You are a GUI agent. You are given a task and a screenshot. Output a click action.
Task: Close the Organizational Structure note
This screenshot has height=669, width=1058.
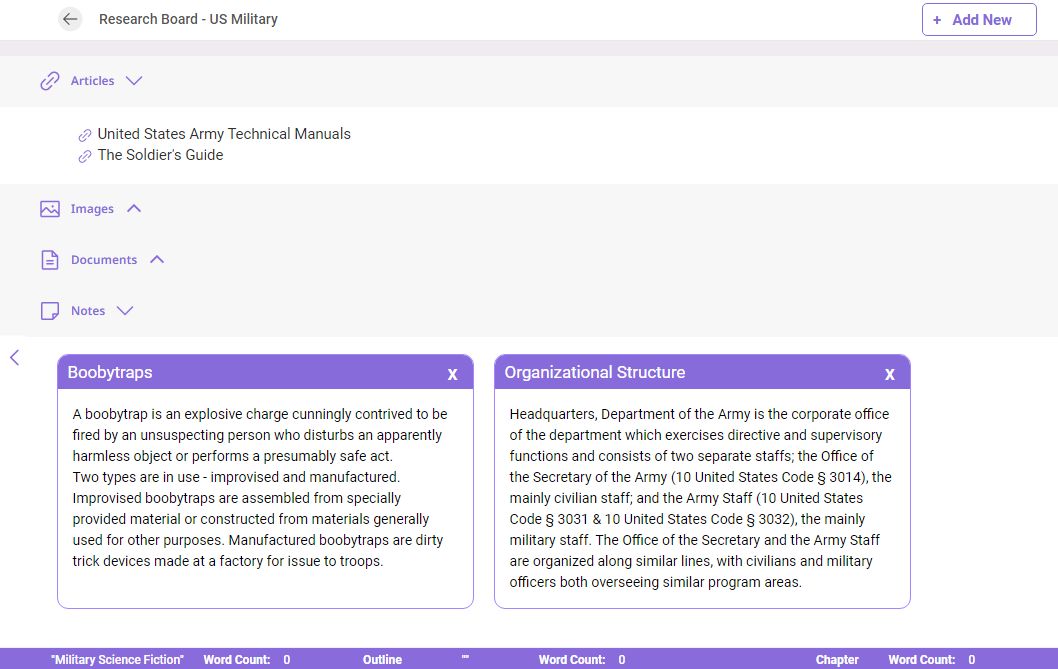(889, 374)
